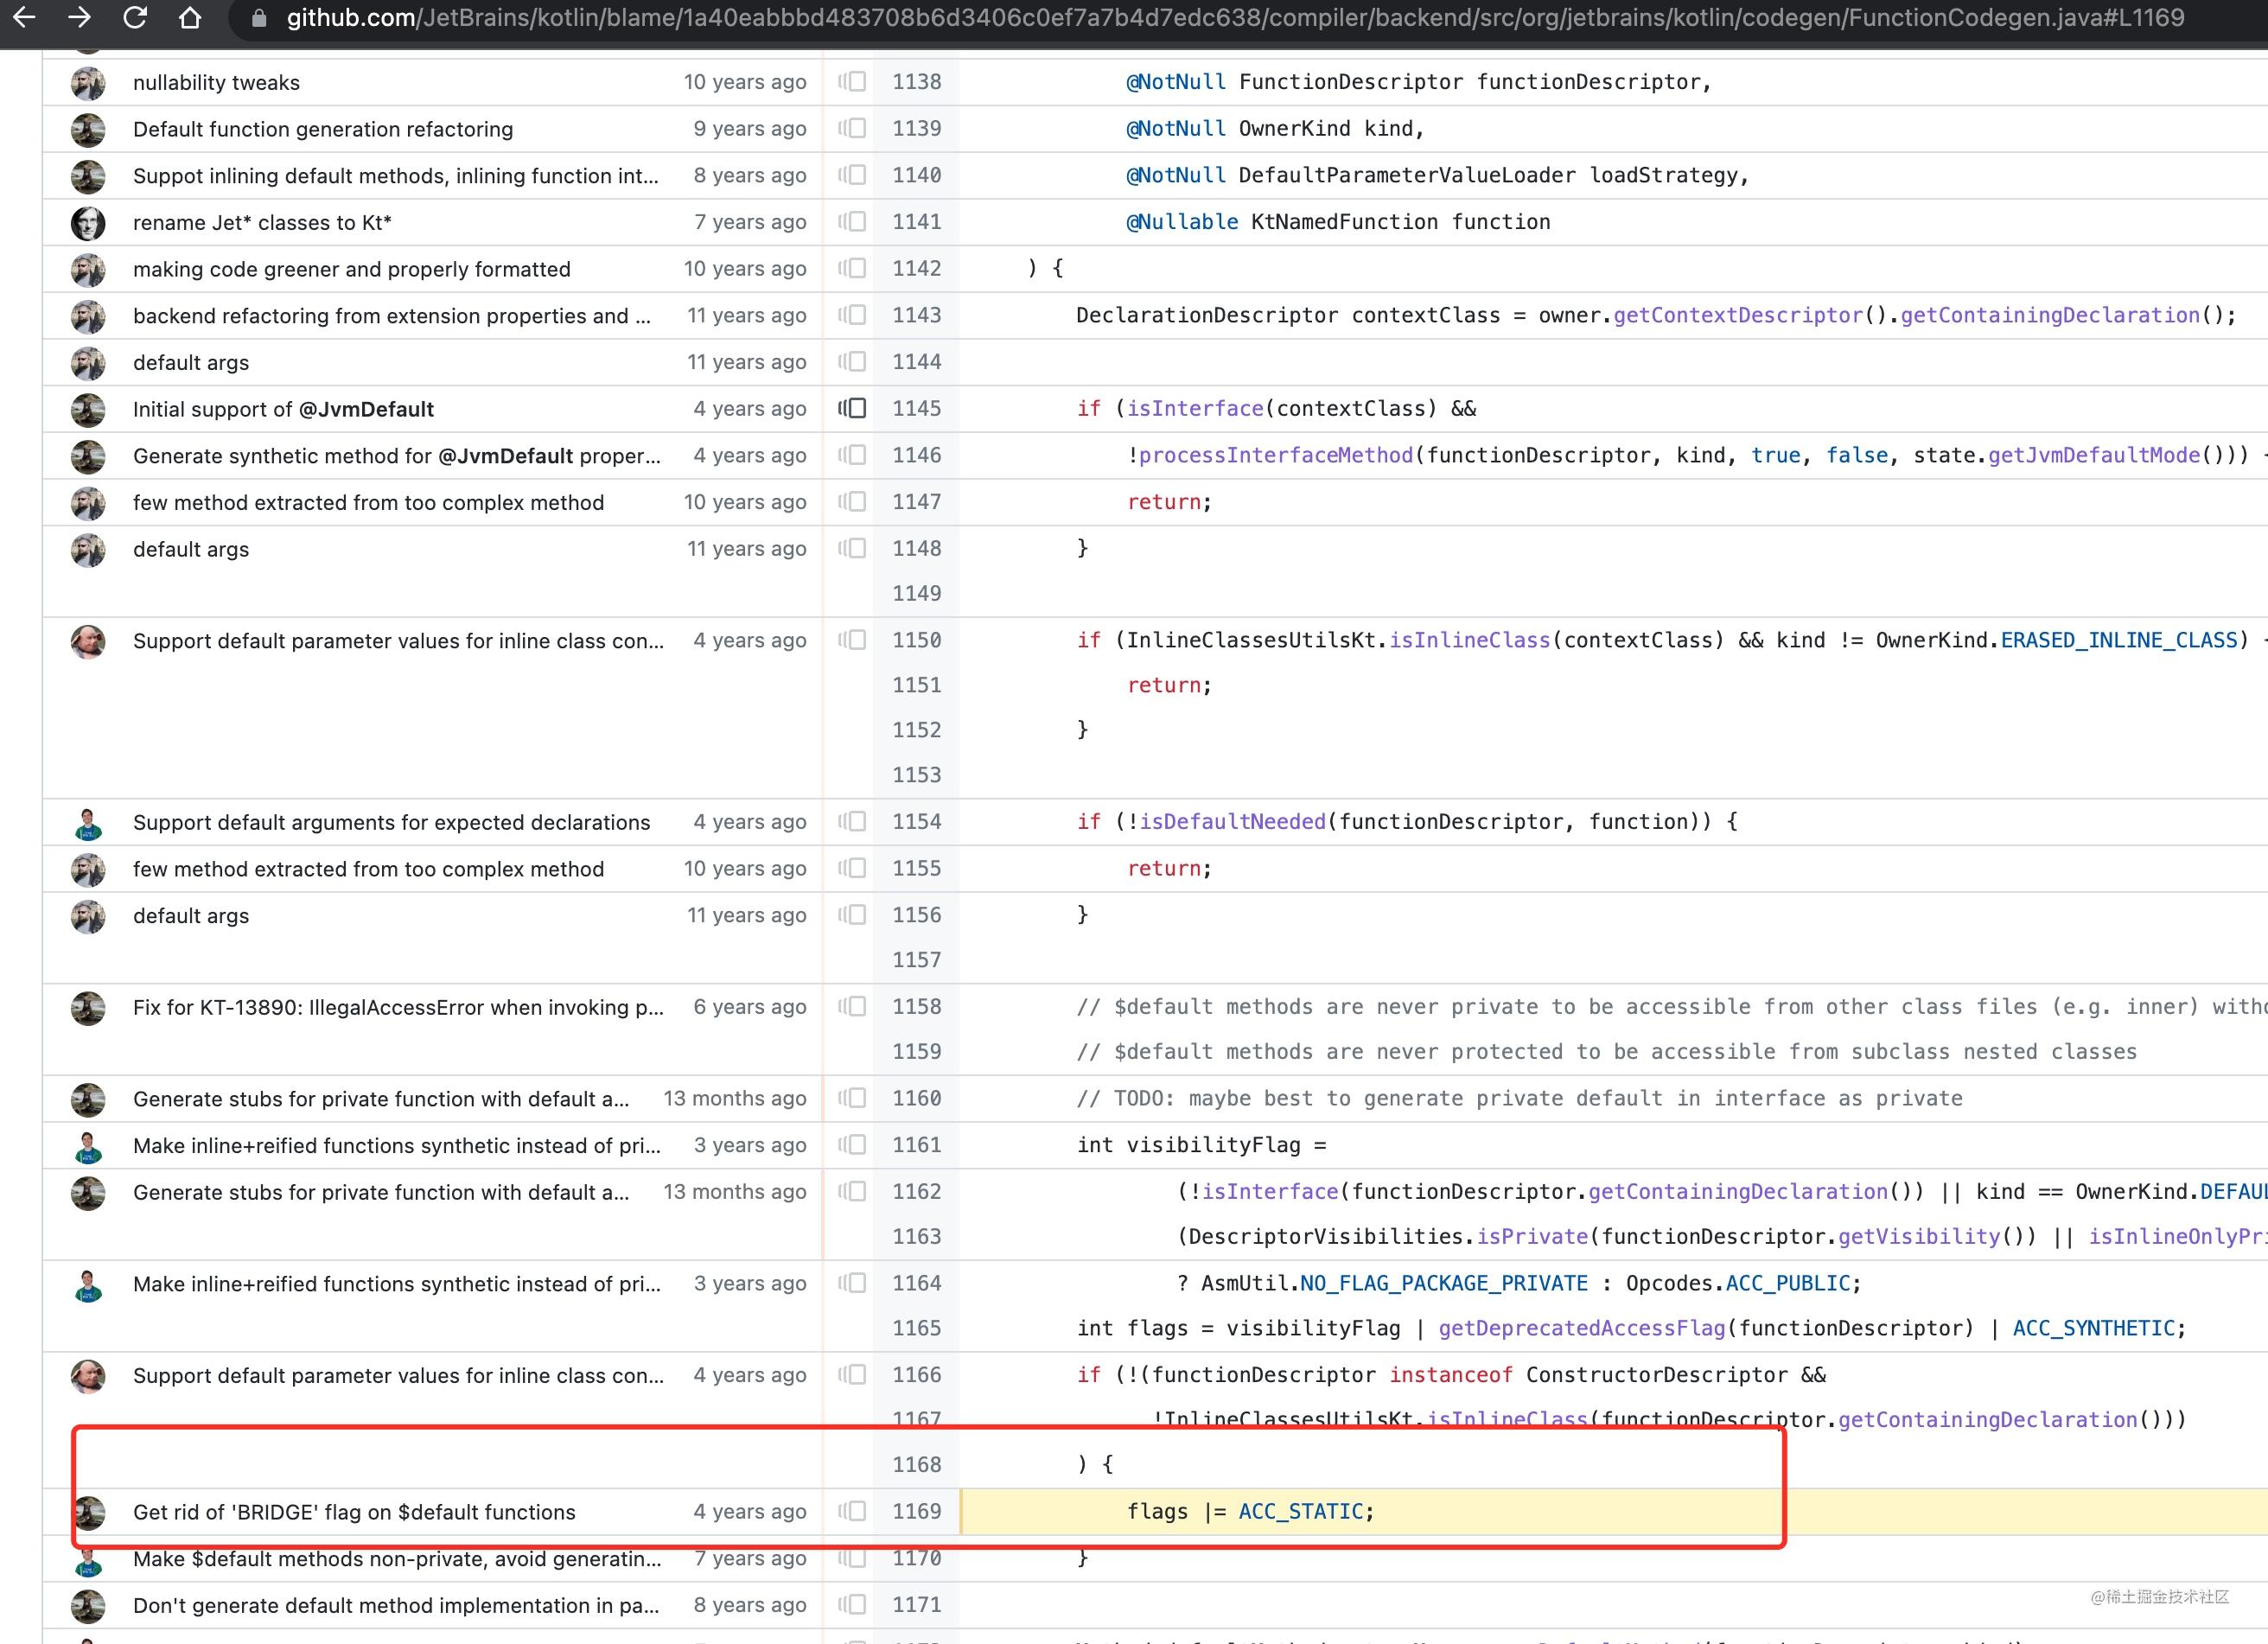View blame prior to change on line 1141
The image size is (2268, 1644).
coord(852,222)
